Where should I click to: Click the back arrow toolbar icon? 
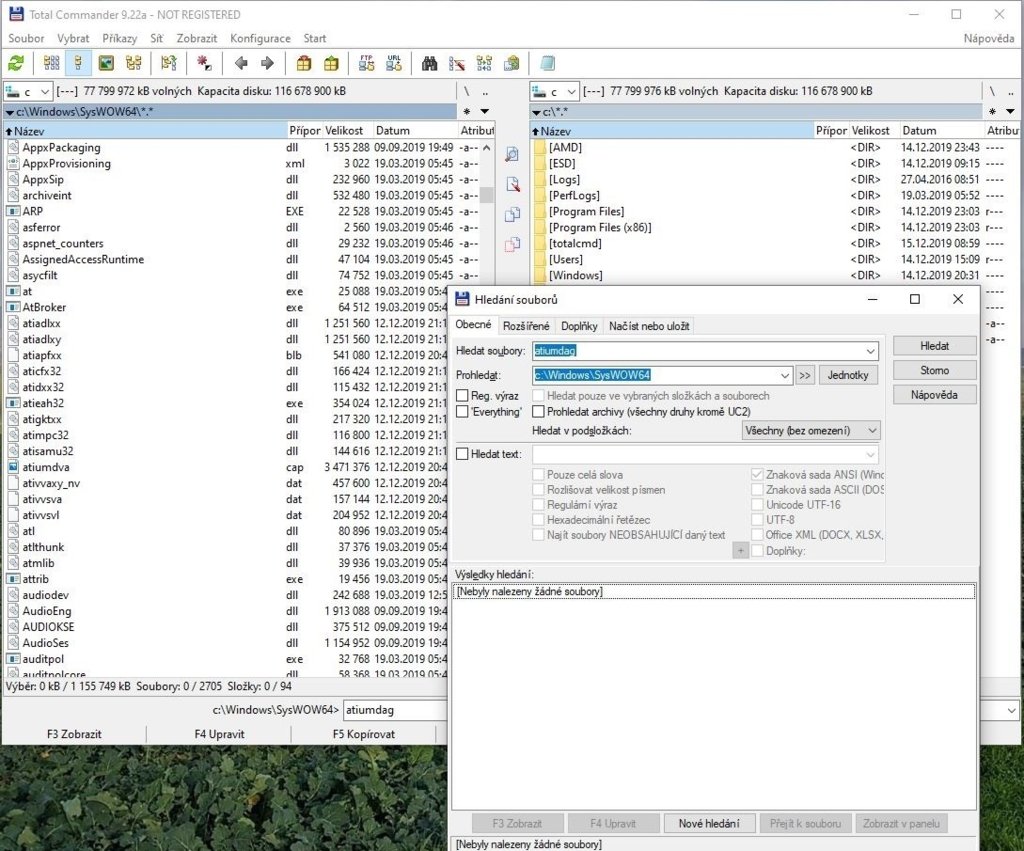[x=241, y=63]
